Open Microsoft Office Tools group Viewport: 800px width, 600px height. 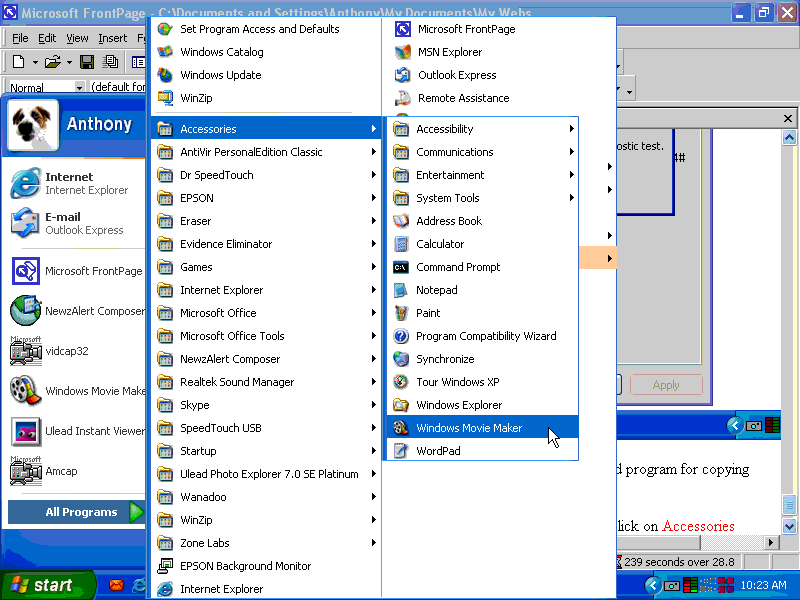[266, 336]
